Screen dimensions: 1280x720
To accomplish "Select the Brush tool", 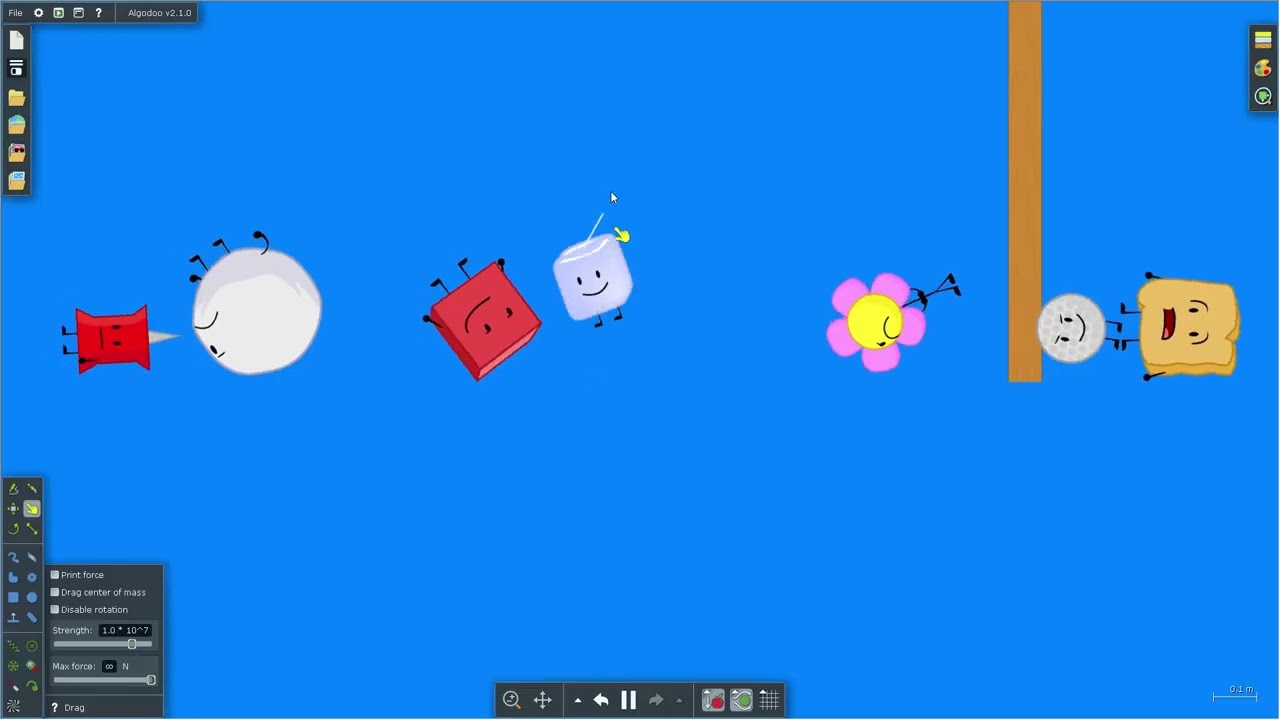I will tap(13, 557).
